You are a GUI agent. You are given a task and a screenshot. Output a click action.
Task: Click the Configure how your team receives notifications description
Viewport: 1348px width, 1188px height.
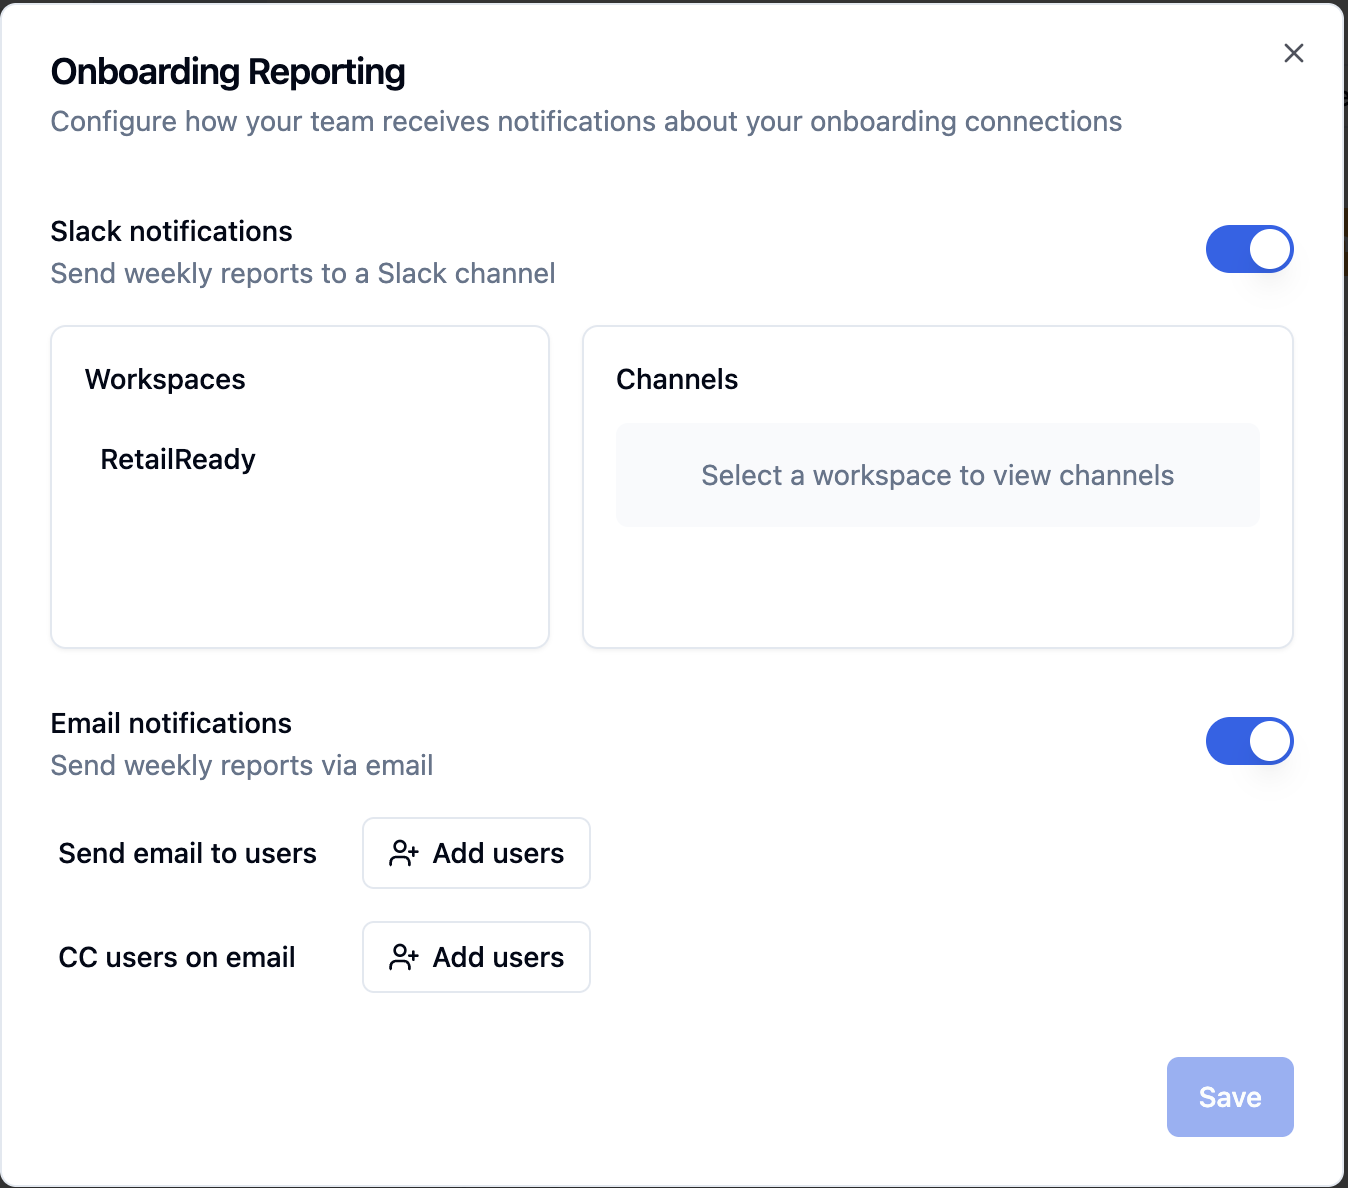click(x=586, y=121)
